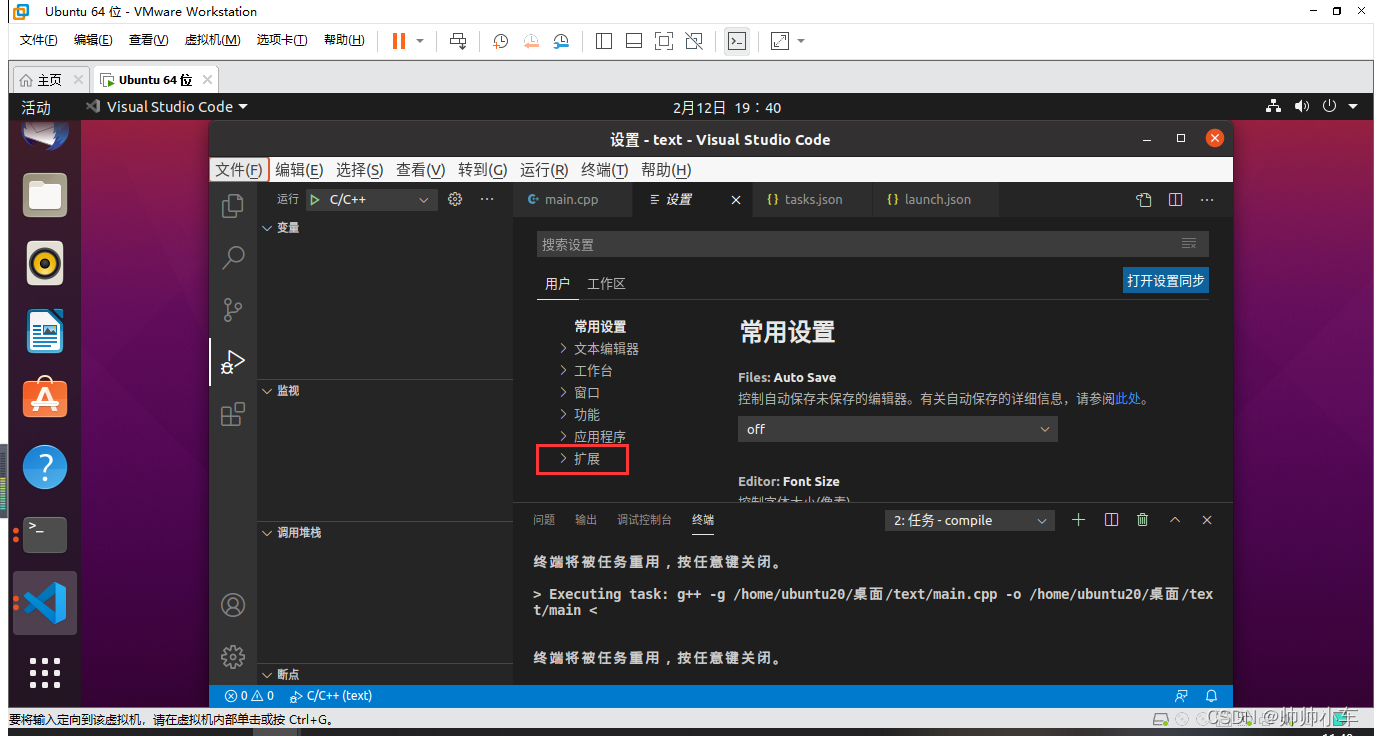This screenshot has height=736, width=1374.
Task: Close the terminal panel
Action: pos(1207,520)
